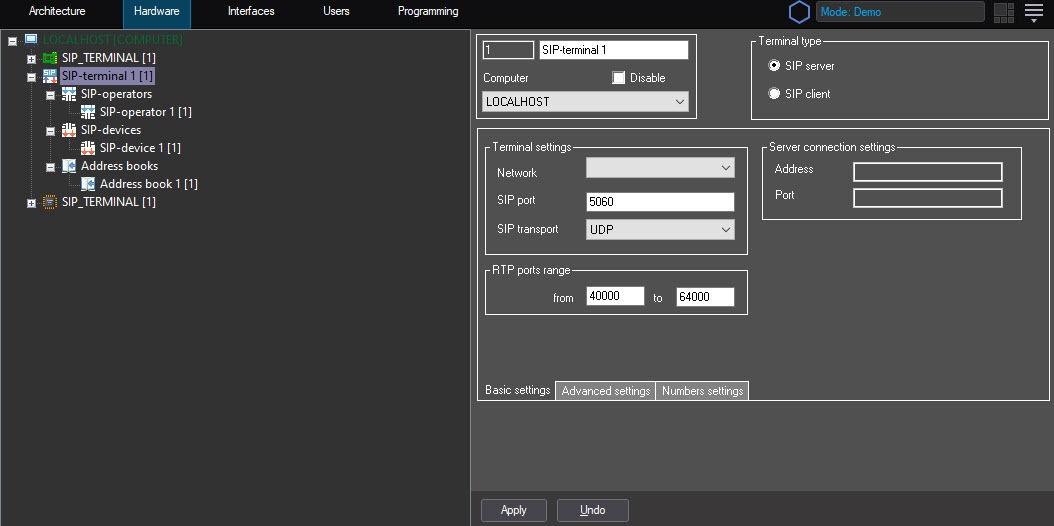Viewport: 1054px width, 526px height.
Task: Click the SIP-devices folder icon
Action: (x=69, y=130)
